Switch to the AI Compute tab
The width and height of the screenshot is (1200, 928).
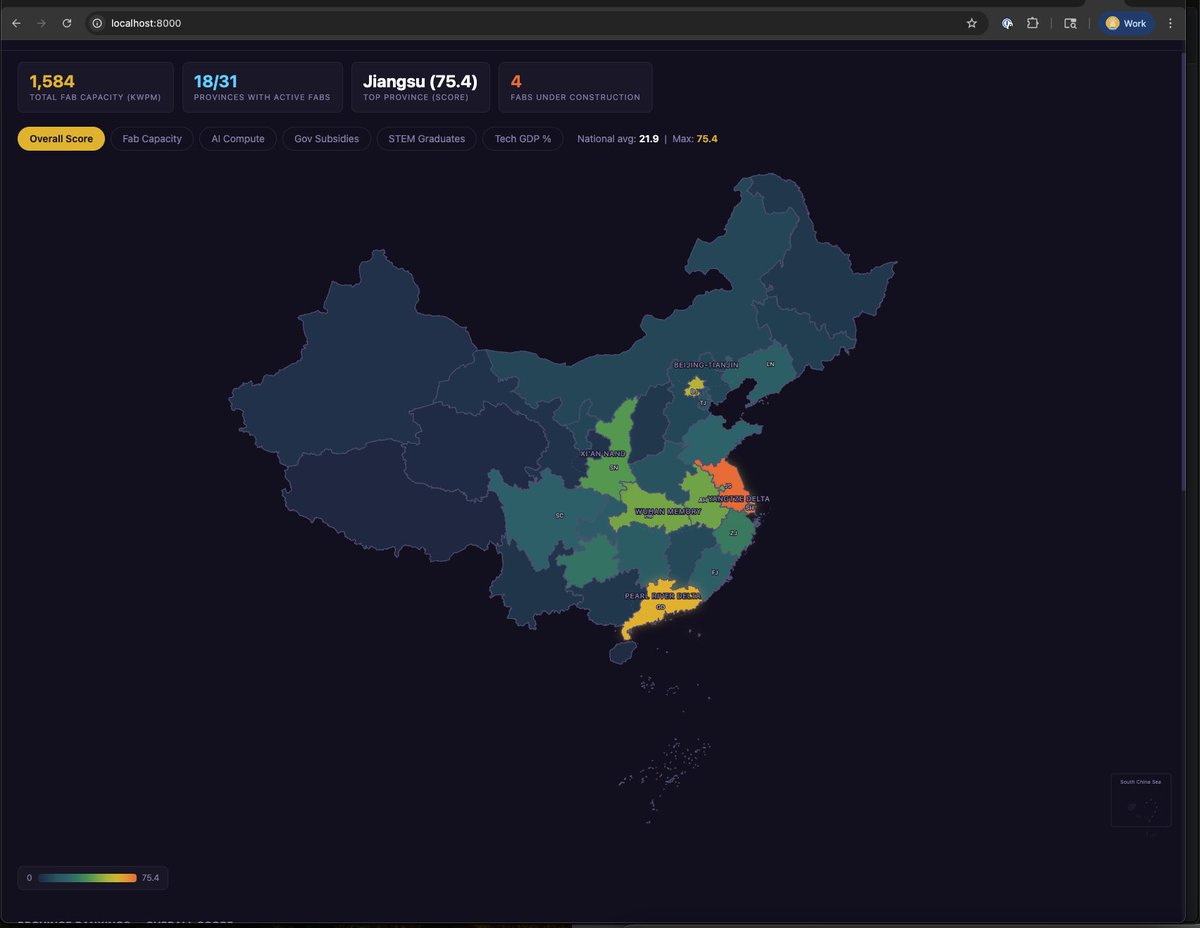pyautogui.click(x=238, y=139)
